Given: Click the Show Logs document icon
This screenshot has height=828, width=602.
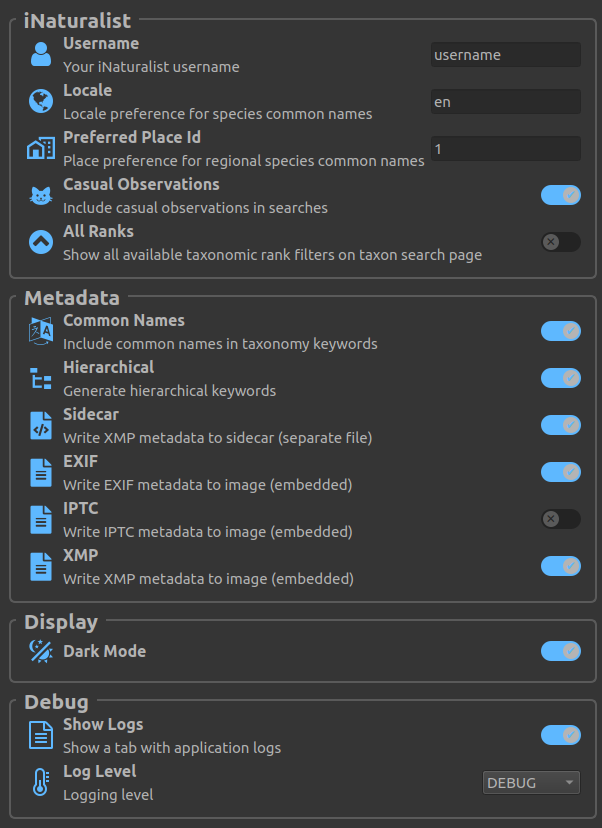Looking at the screenshot, I should [x=41, y=735].
